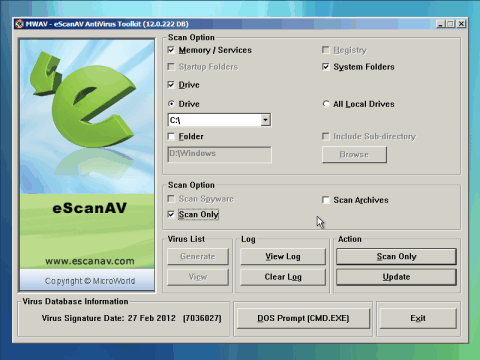Uncheck the Scan Only checkbox
Image resolution: width=480 pixels, height=360 pixels.
(x=171, y=214)
